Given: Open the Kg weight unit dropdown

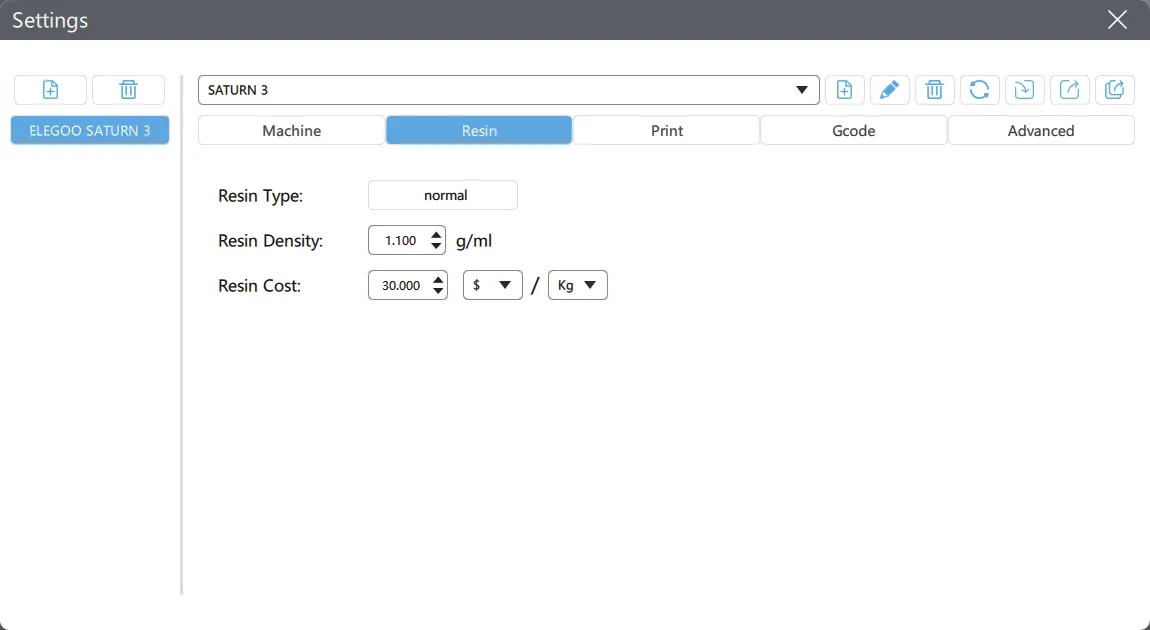Looking at the screenshot, I should (578, 285).
